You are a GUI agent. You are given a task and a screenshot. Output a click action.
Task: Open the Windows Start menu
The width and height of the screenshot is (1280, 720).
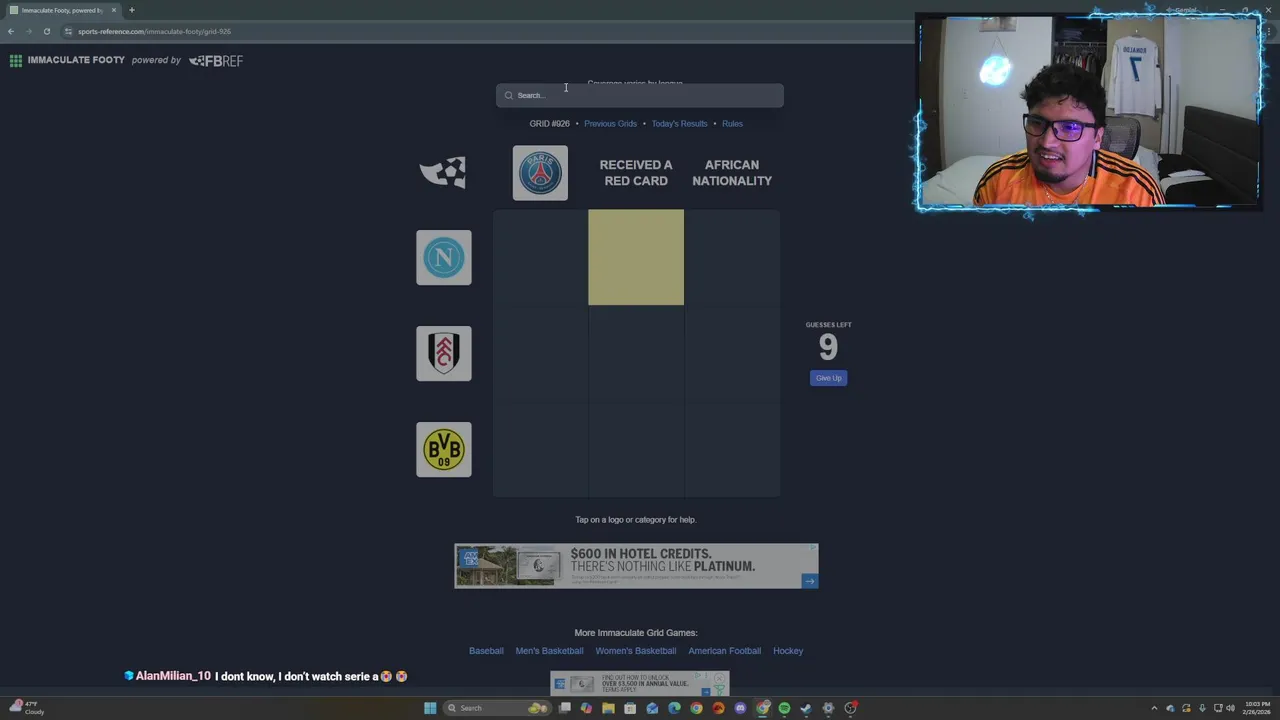pyautogui.click(x=430, y=708)
